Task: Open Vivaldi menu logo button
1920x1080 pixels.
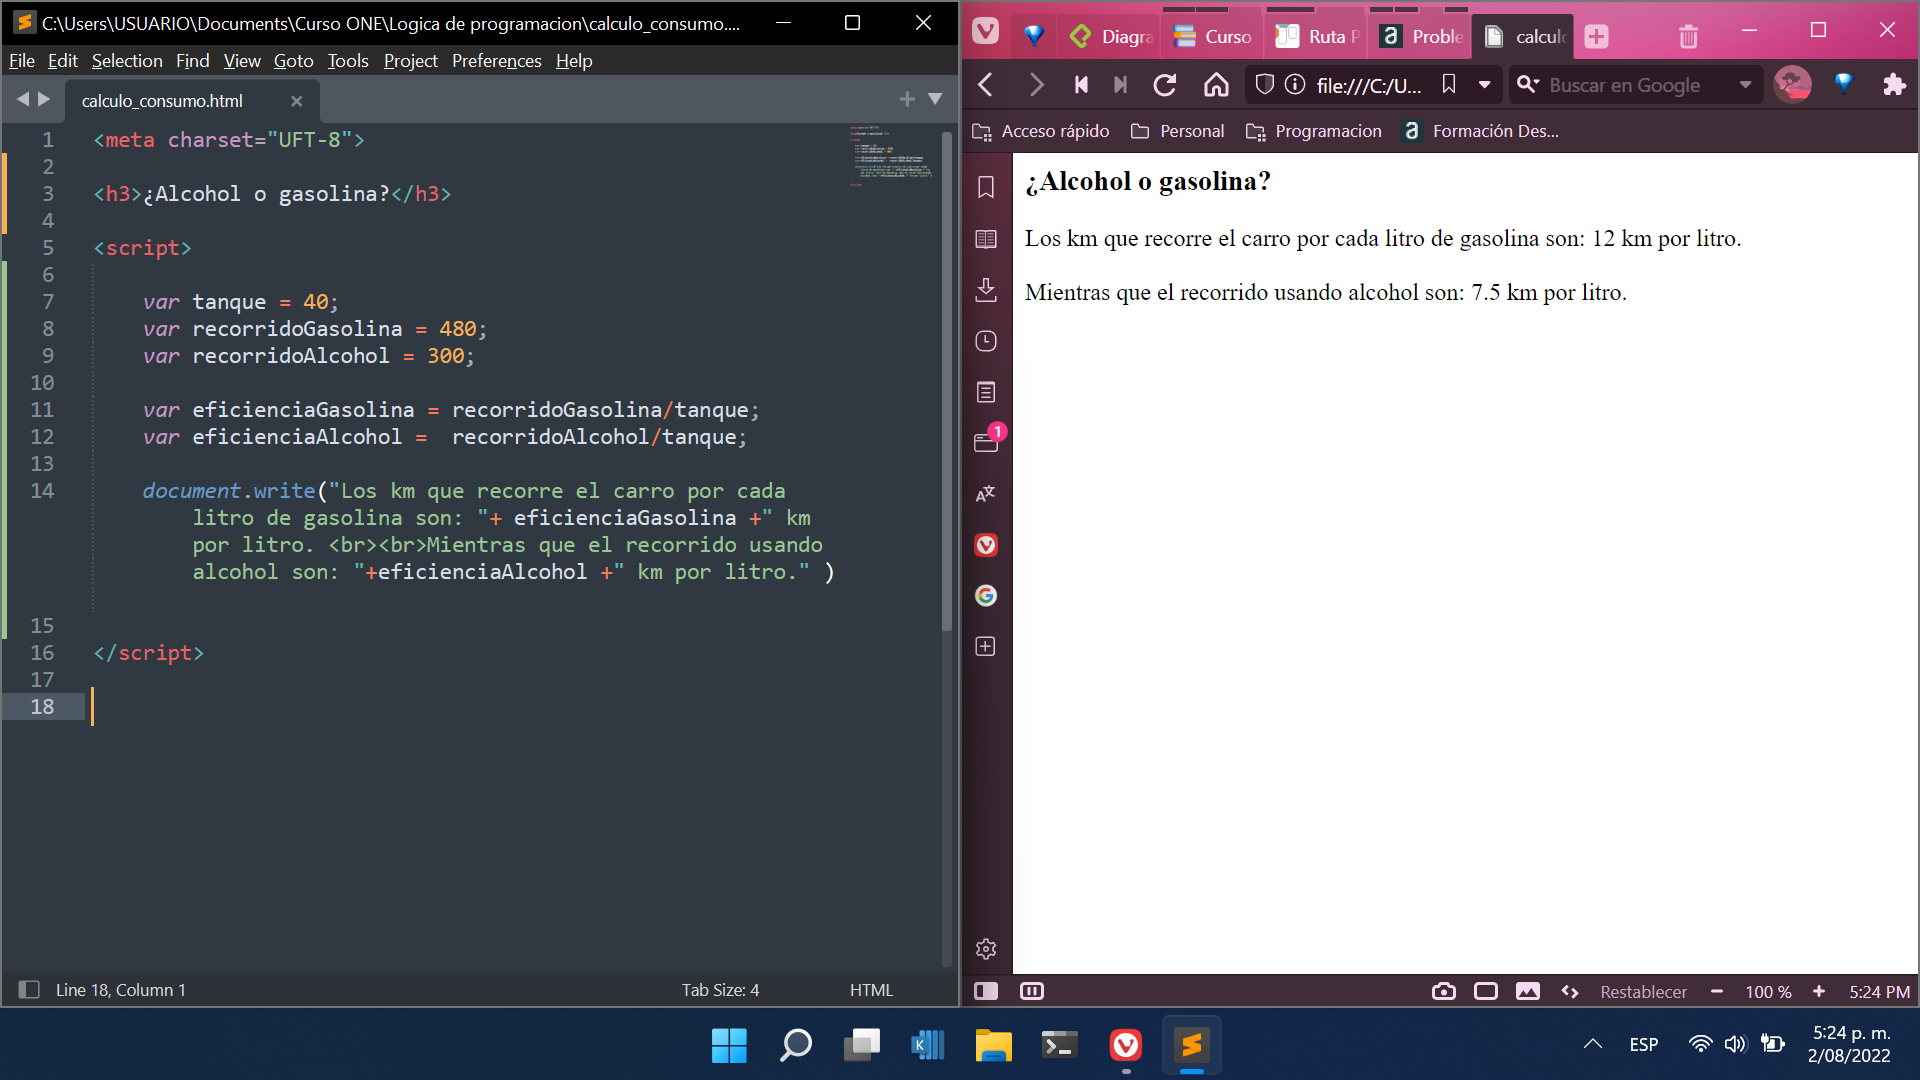Action: [986, 31]
